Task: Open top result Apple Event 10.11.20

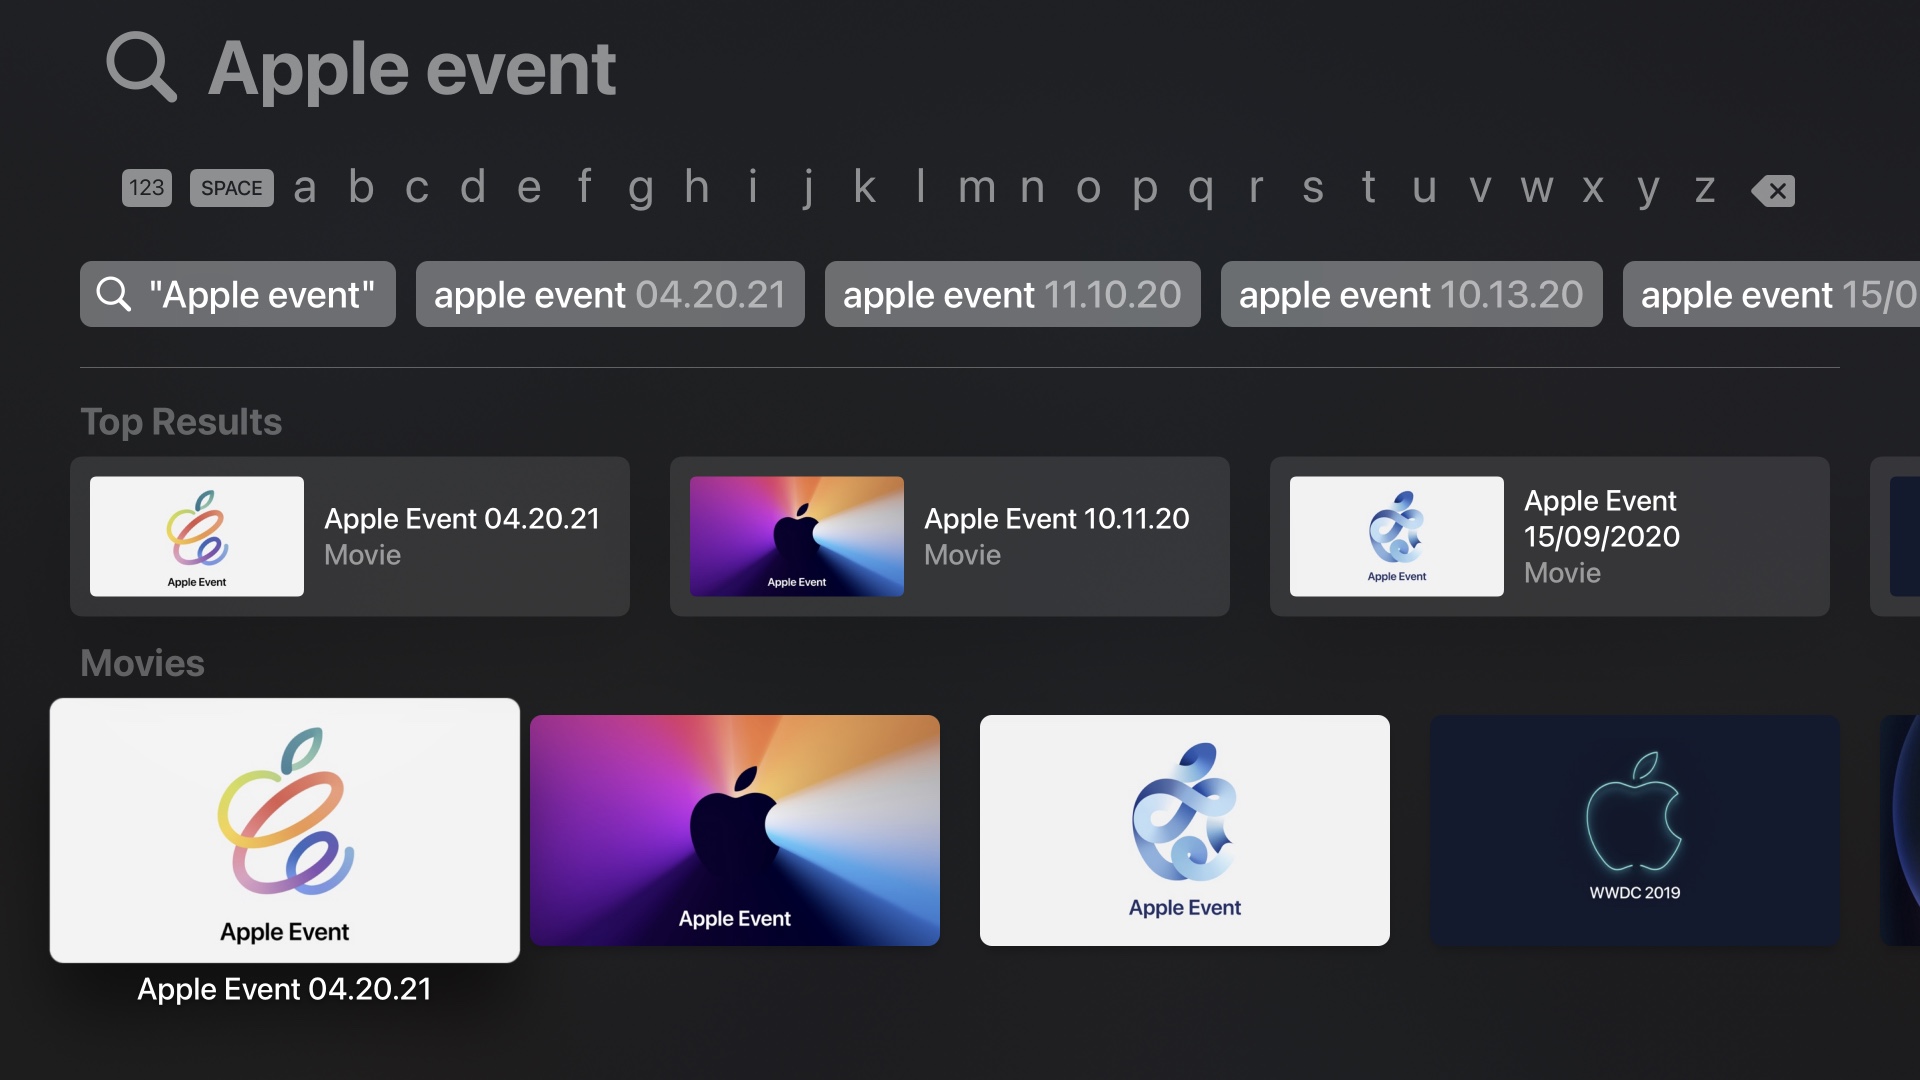Action: point(950,536)
